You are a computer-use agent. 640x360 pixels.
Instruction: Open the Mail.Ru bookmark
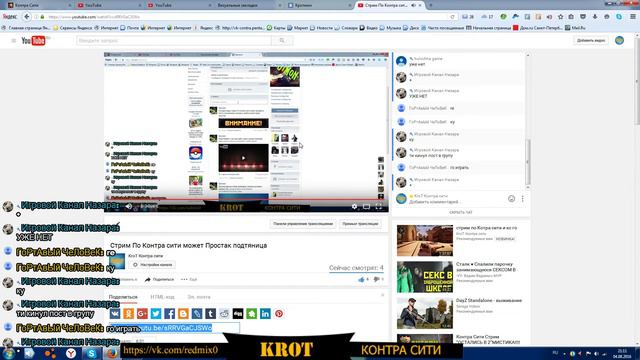pos(576,28)
